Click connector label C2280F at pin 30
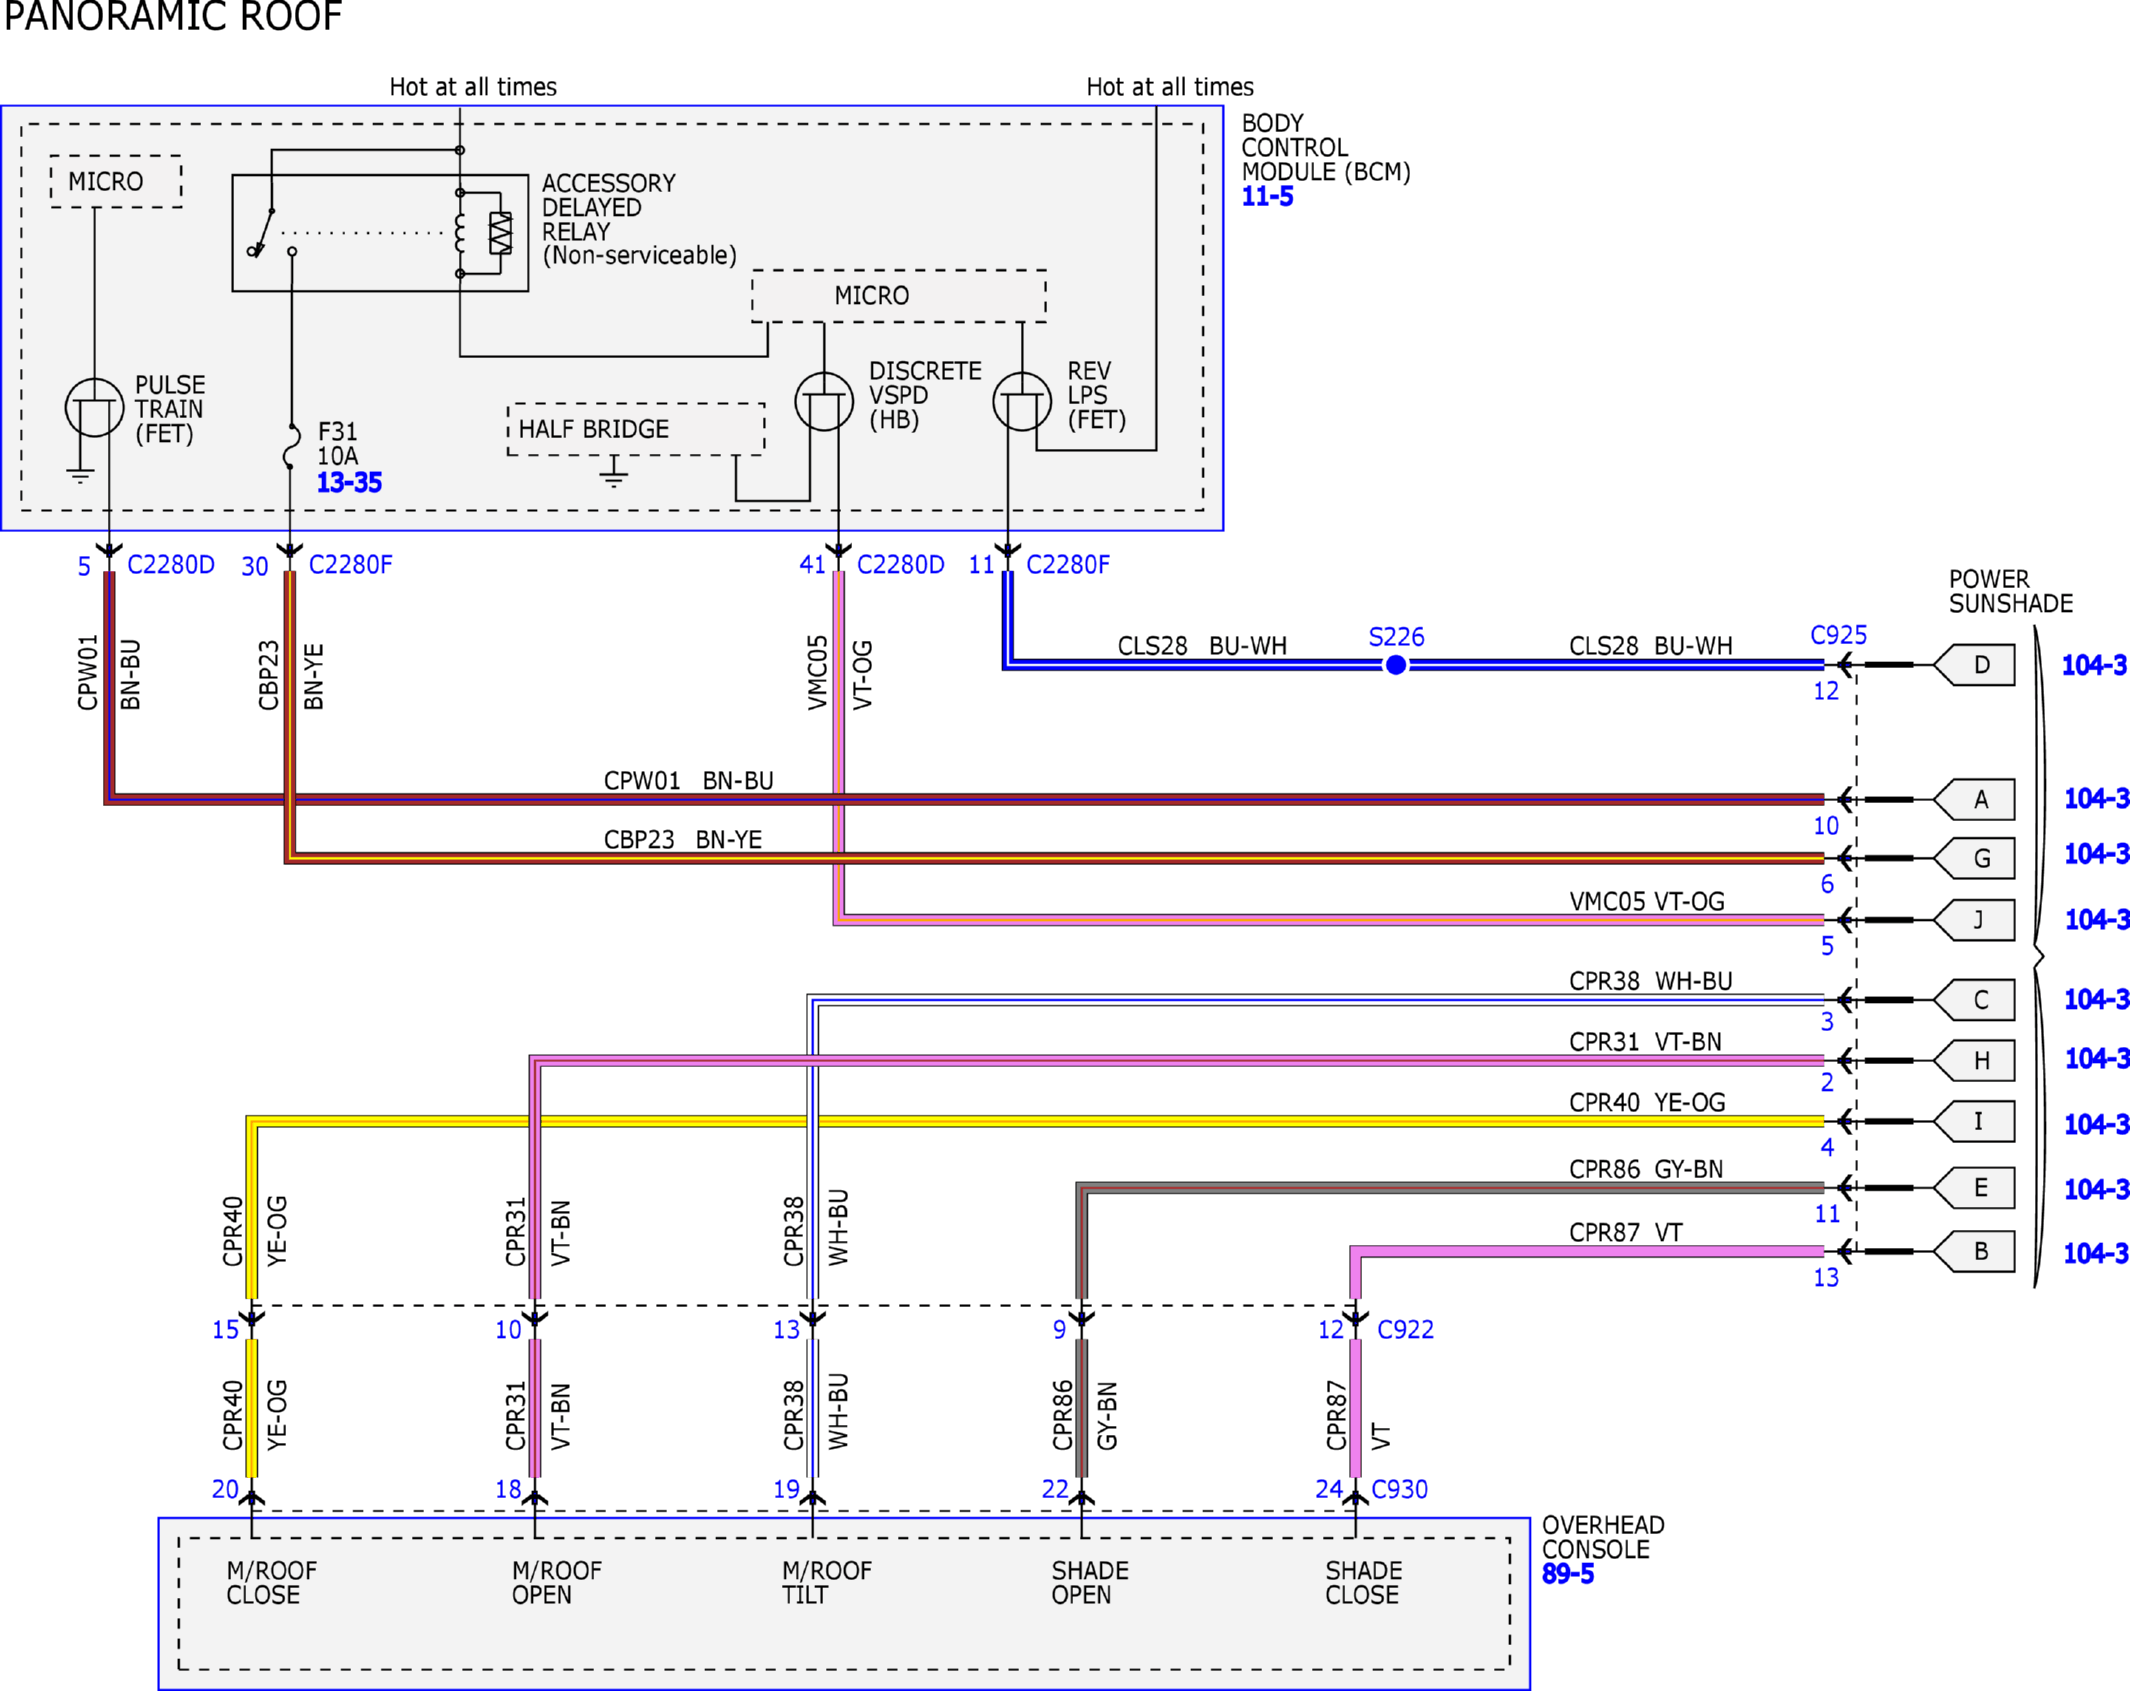The height and width of the screenshot is (1691, 2130). pos(351,565)
